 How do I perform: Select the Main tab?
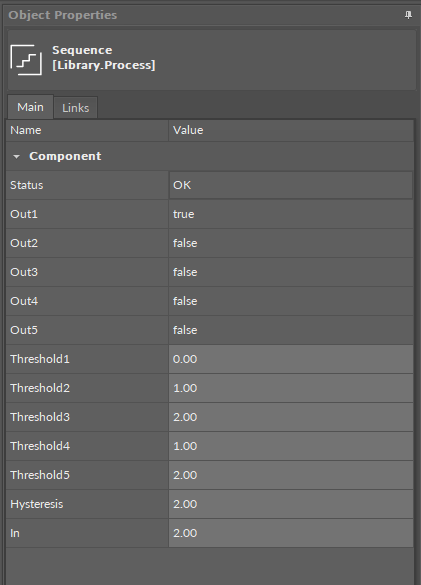click(x=30, y=107)
